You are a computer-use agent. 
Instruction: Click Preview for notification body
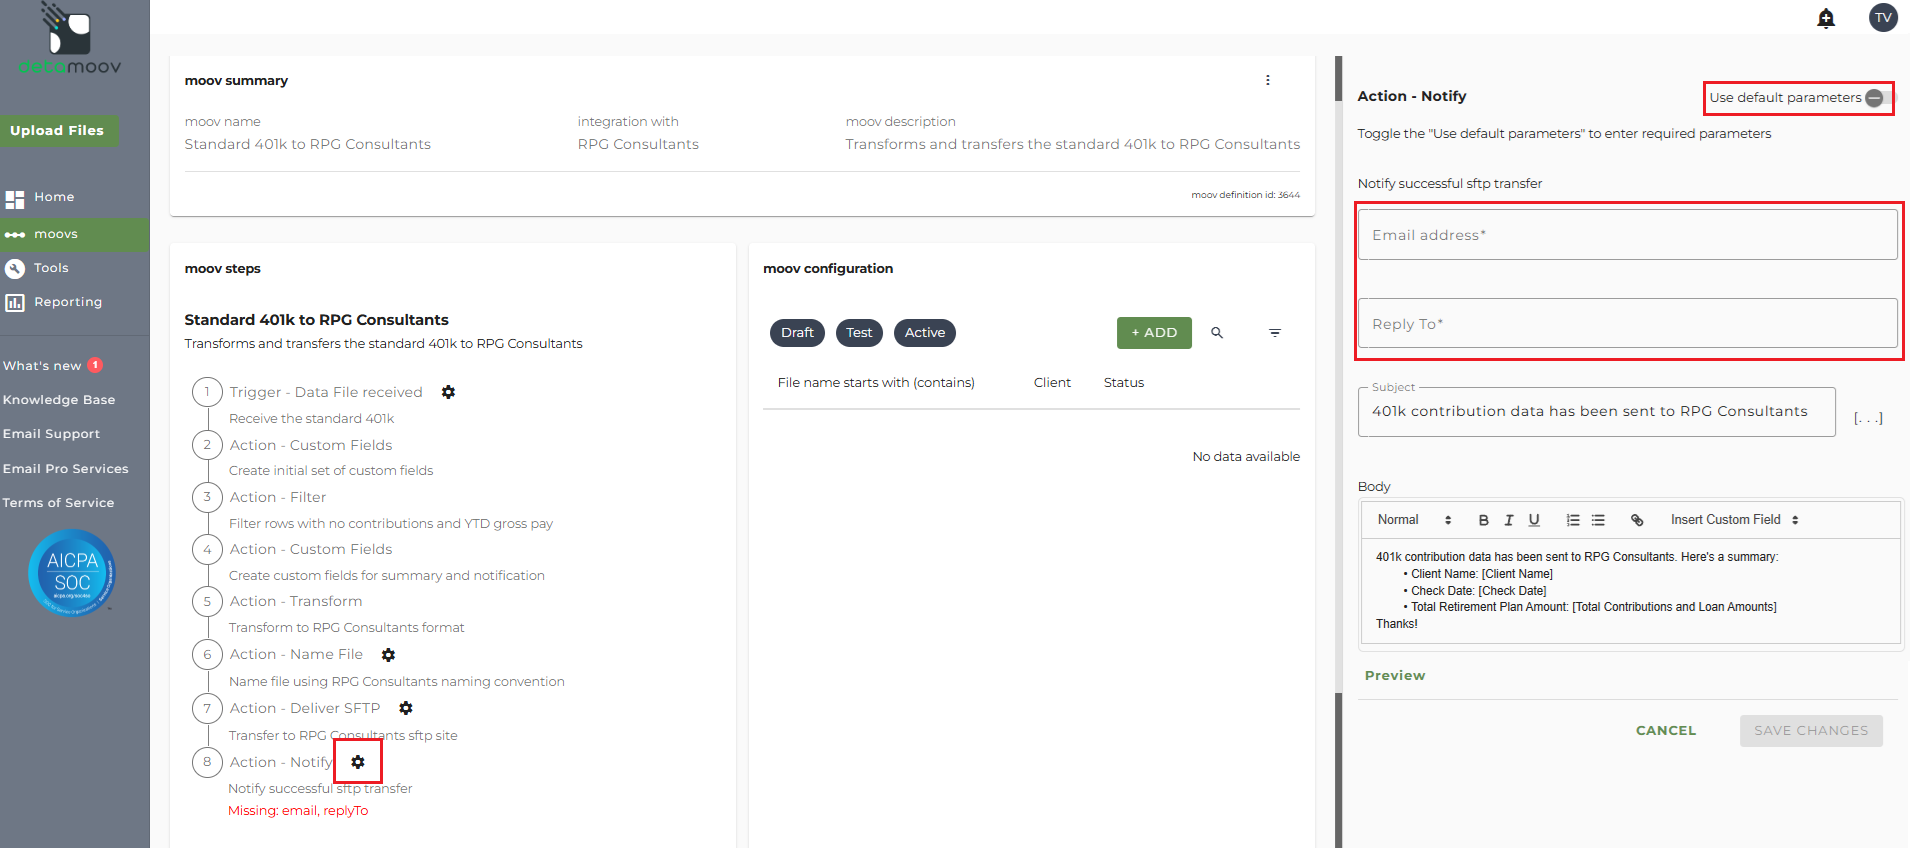coord(1395,676)
